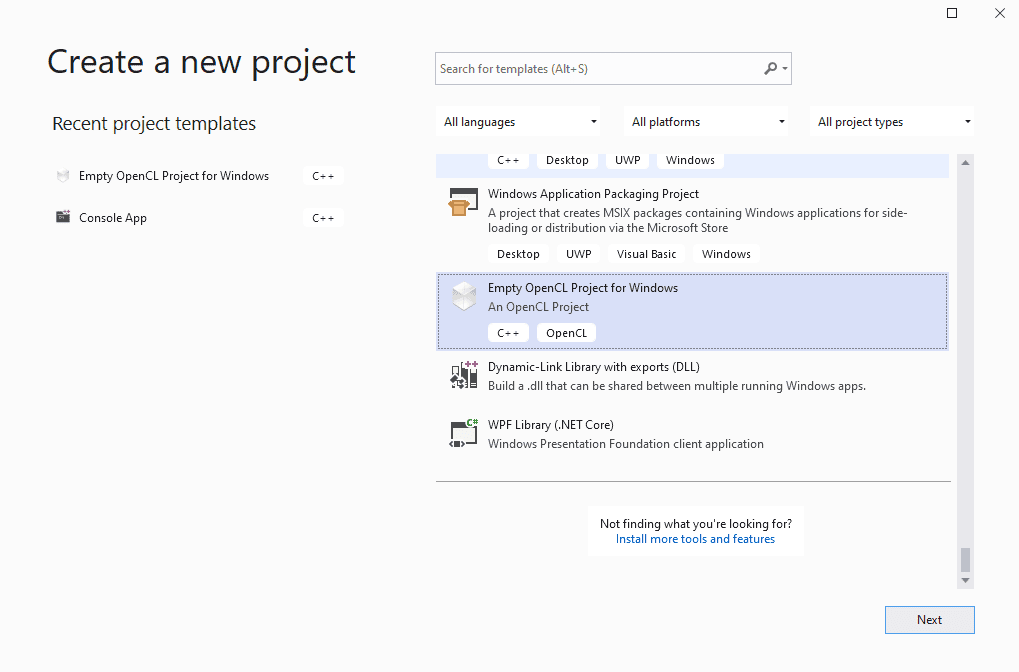The width and height of the screenshot is (1019, 672).
Task: Click the search magnifier icon
Action: pyautogui.click(x=770, y=68)
